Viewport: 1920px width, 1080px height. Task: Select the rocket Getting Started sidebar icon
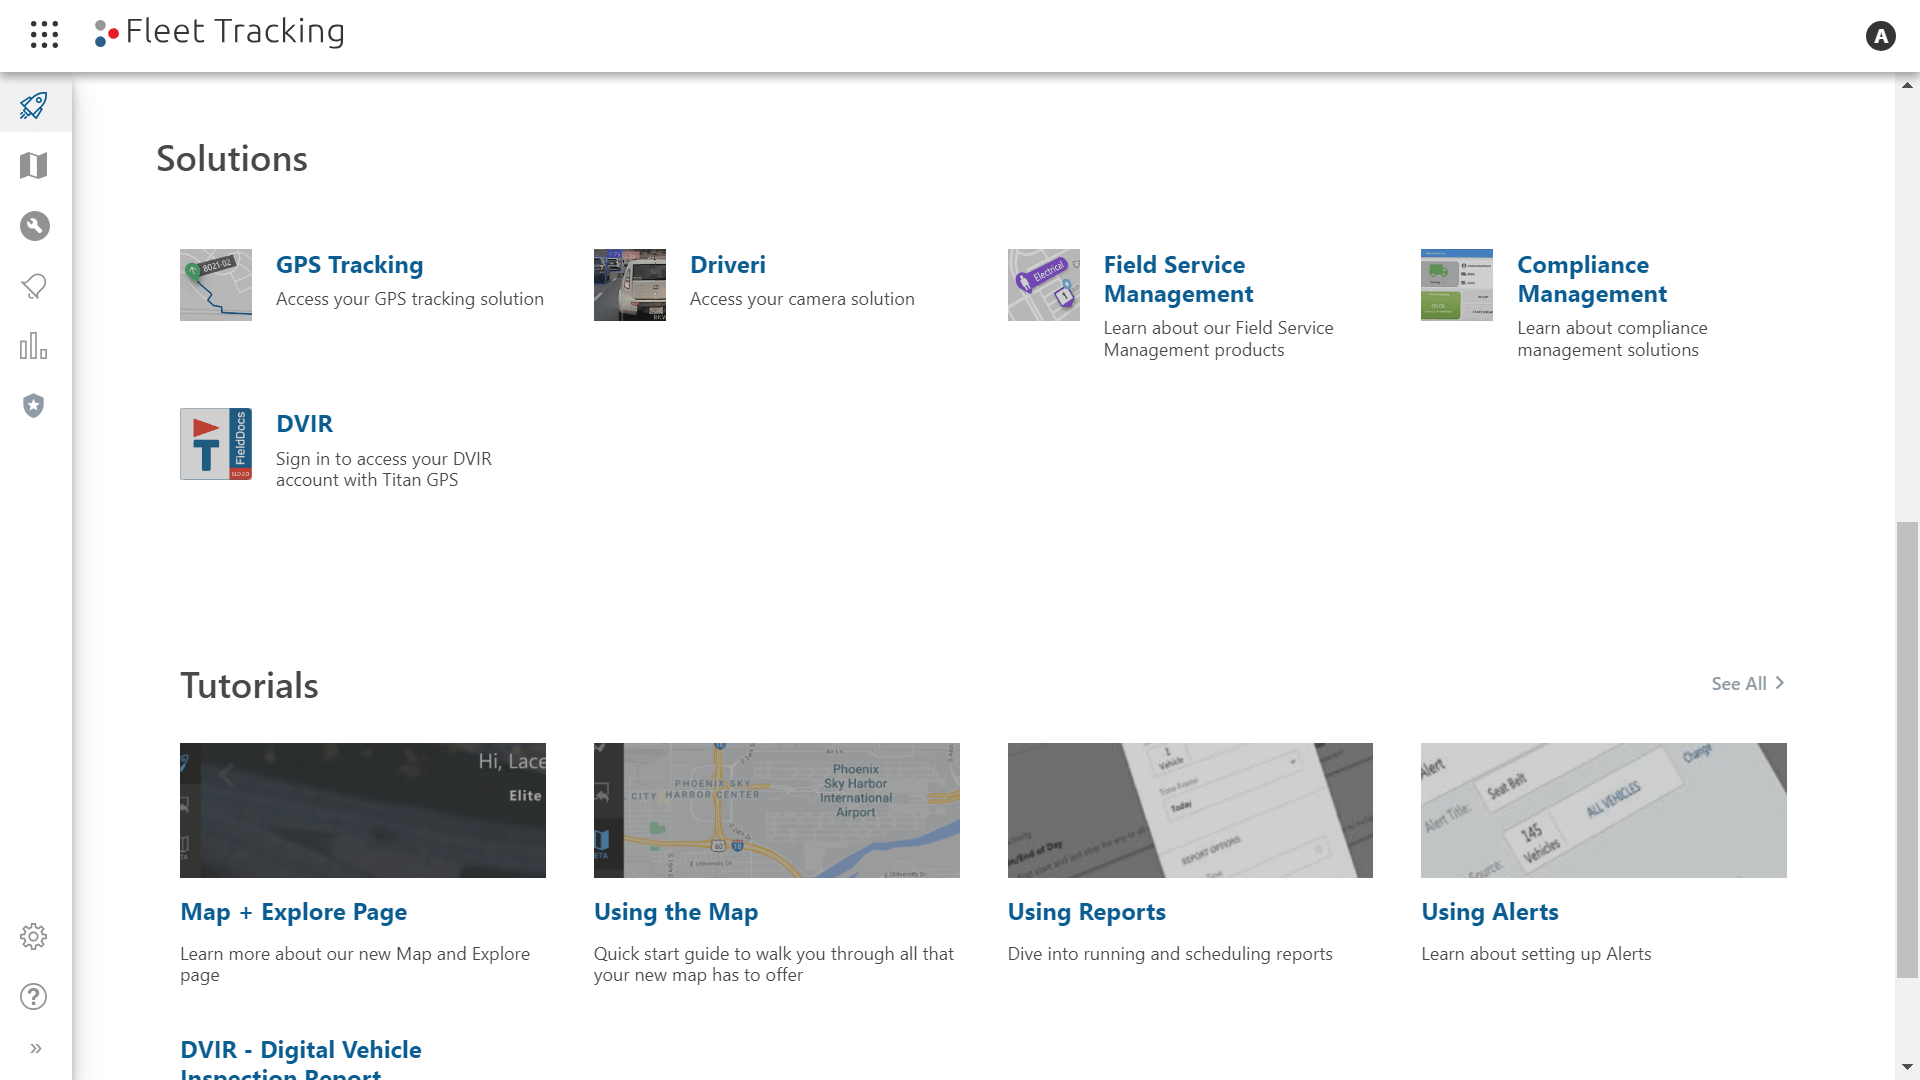point(34,105)
